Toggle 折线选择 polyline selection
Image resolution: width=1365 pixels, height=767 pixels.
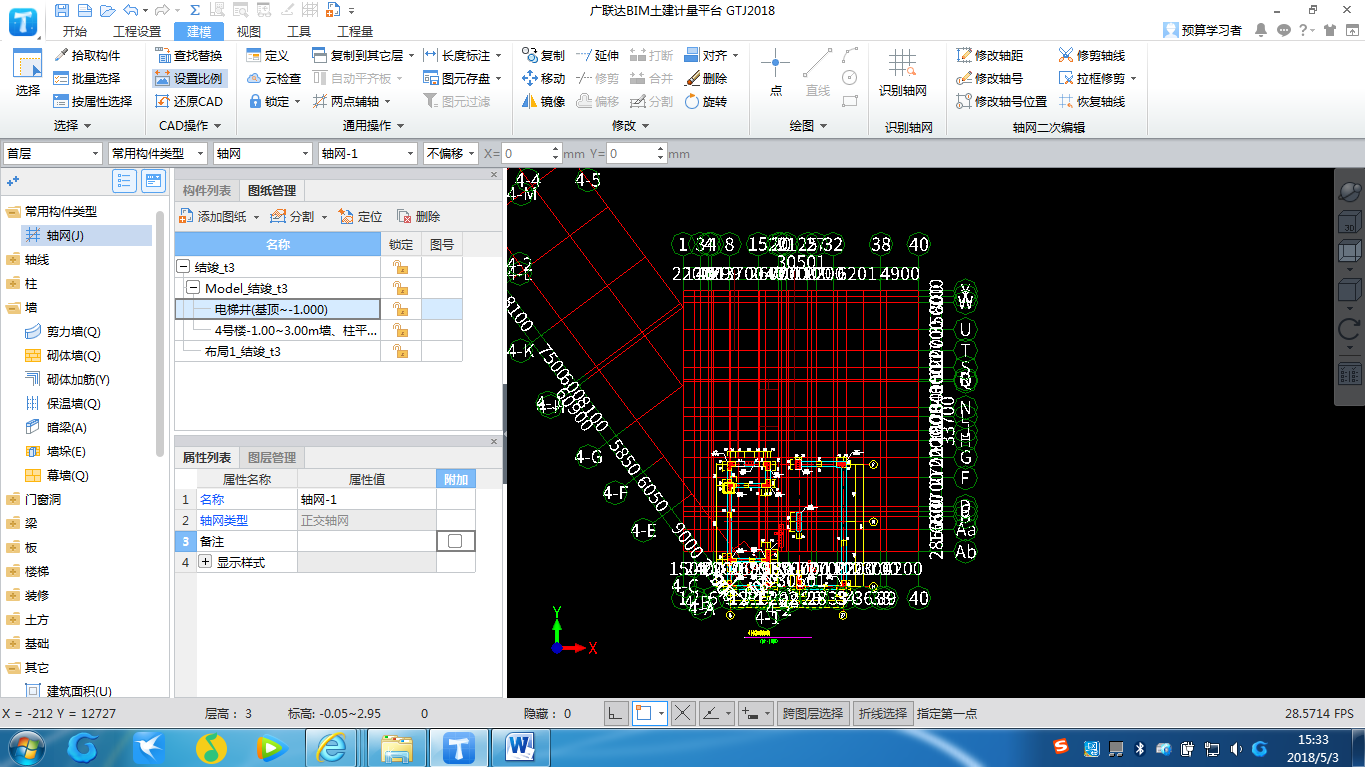pos(882,713)
